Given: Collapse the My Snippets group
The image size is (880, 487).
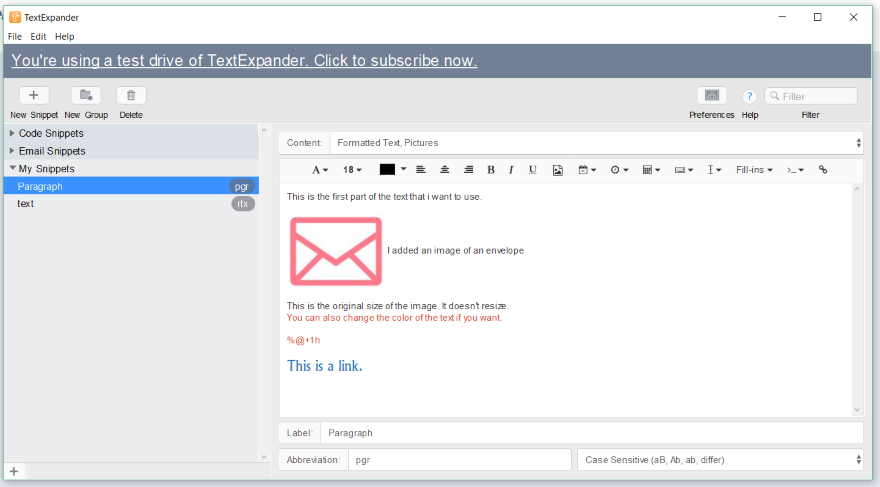Looking at the screenshot, I should (12, 168).
